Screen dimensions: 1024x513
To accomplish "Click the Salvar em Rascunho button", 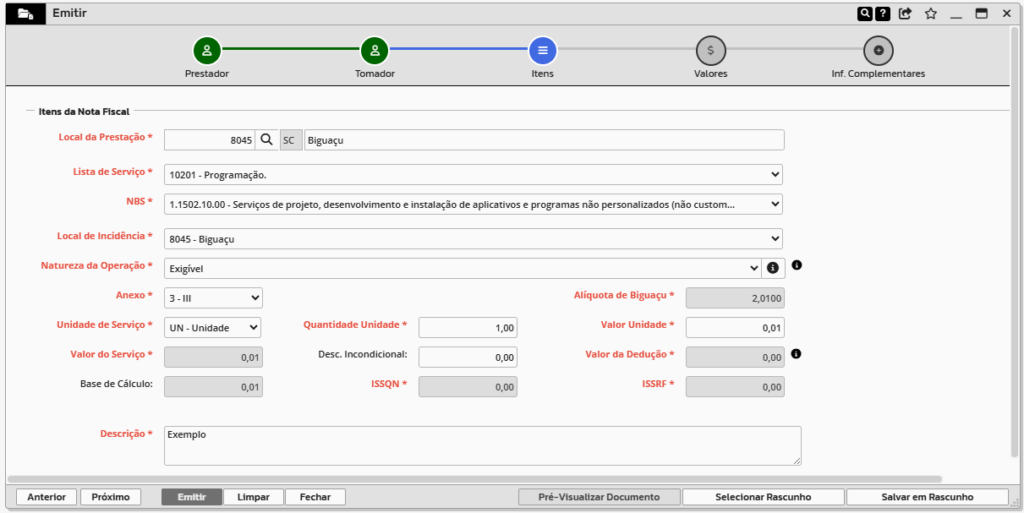I will coord(926,497).
